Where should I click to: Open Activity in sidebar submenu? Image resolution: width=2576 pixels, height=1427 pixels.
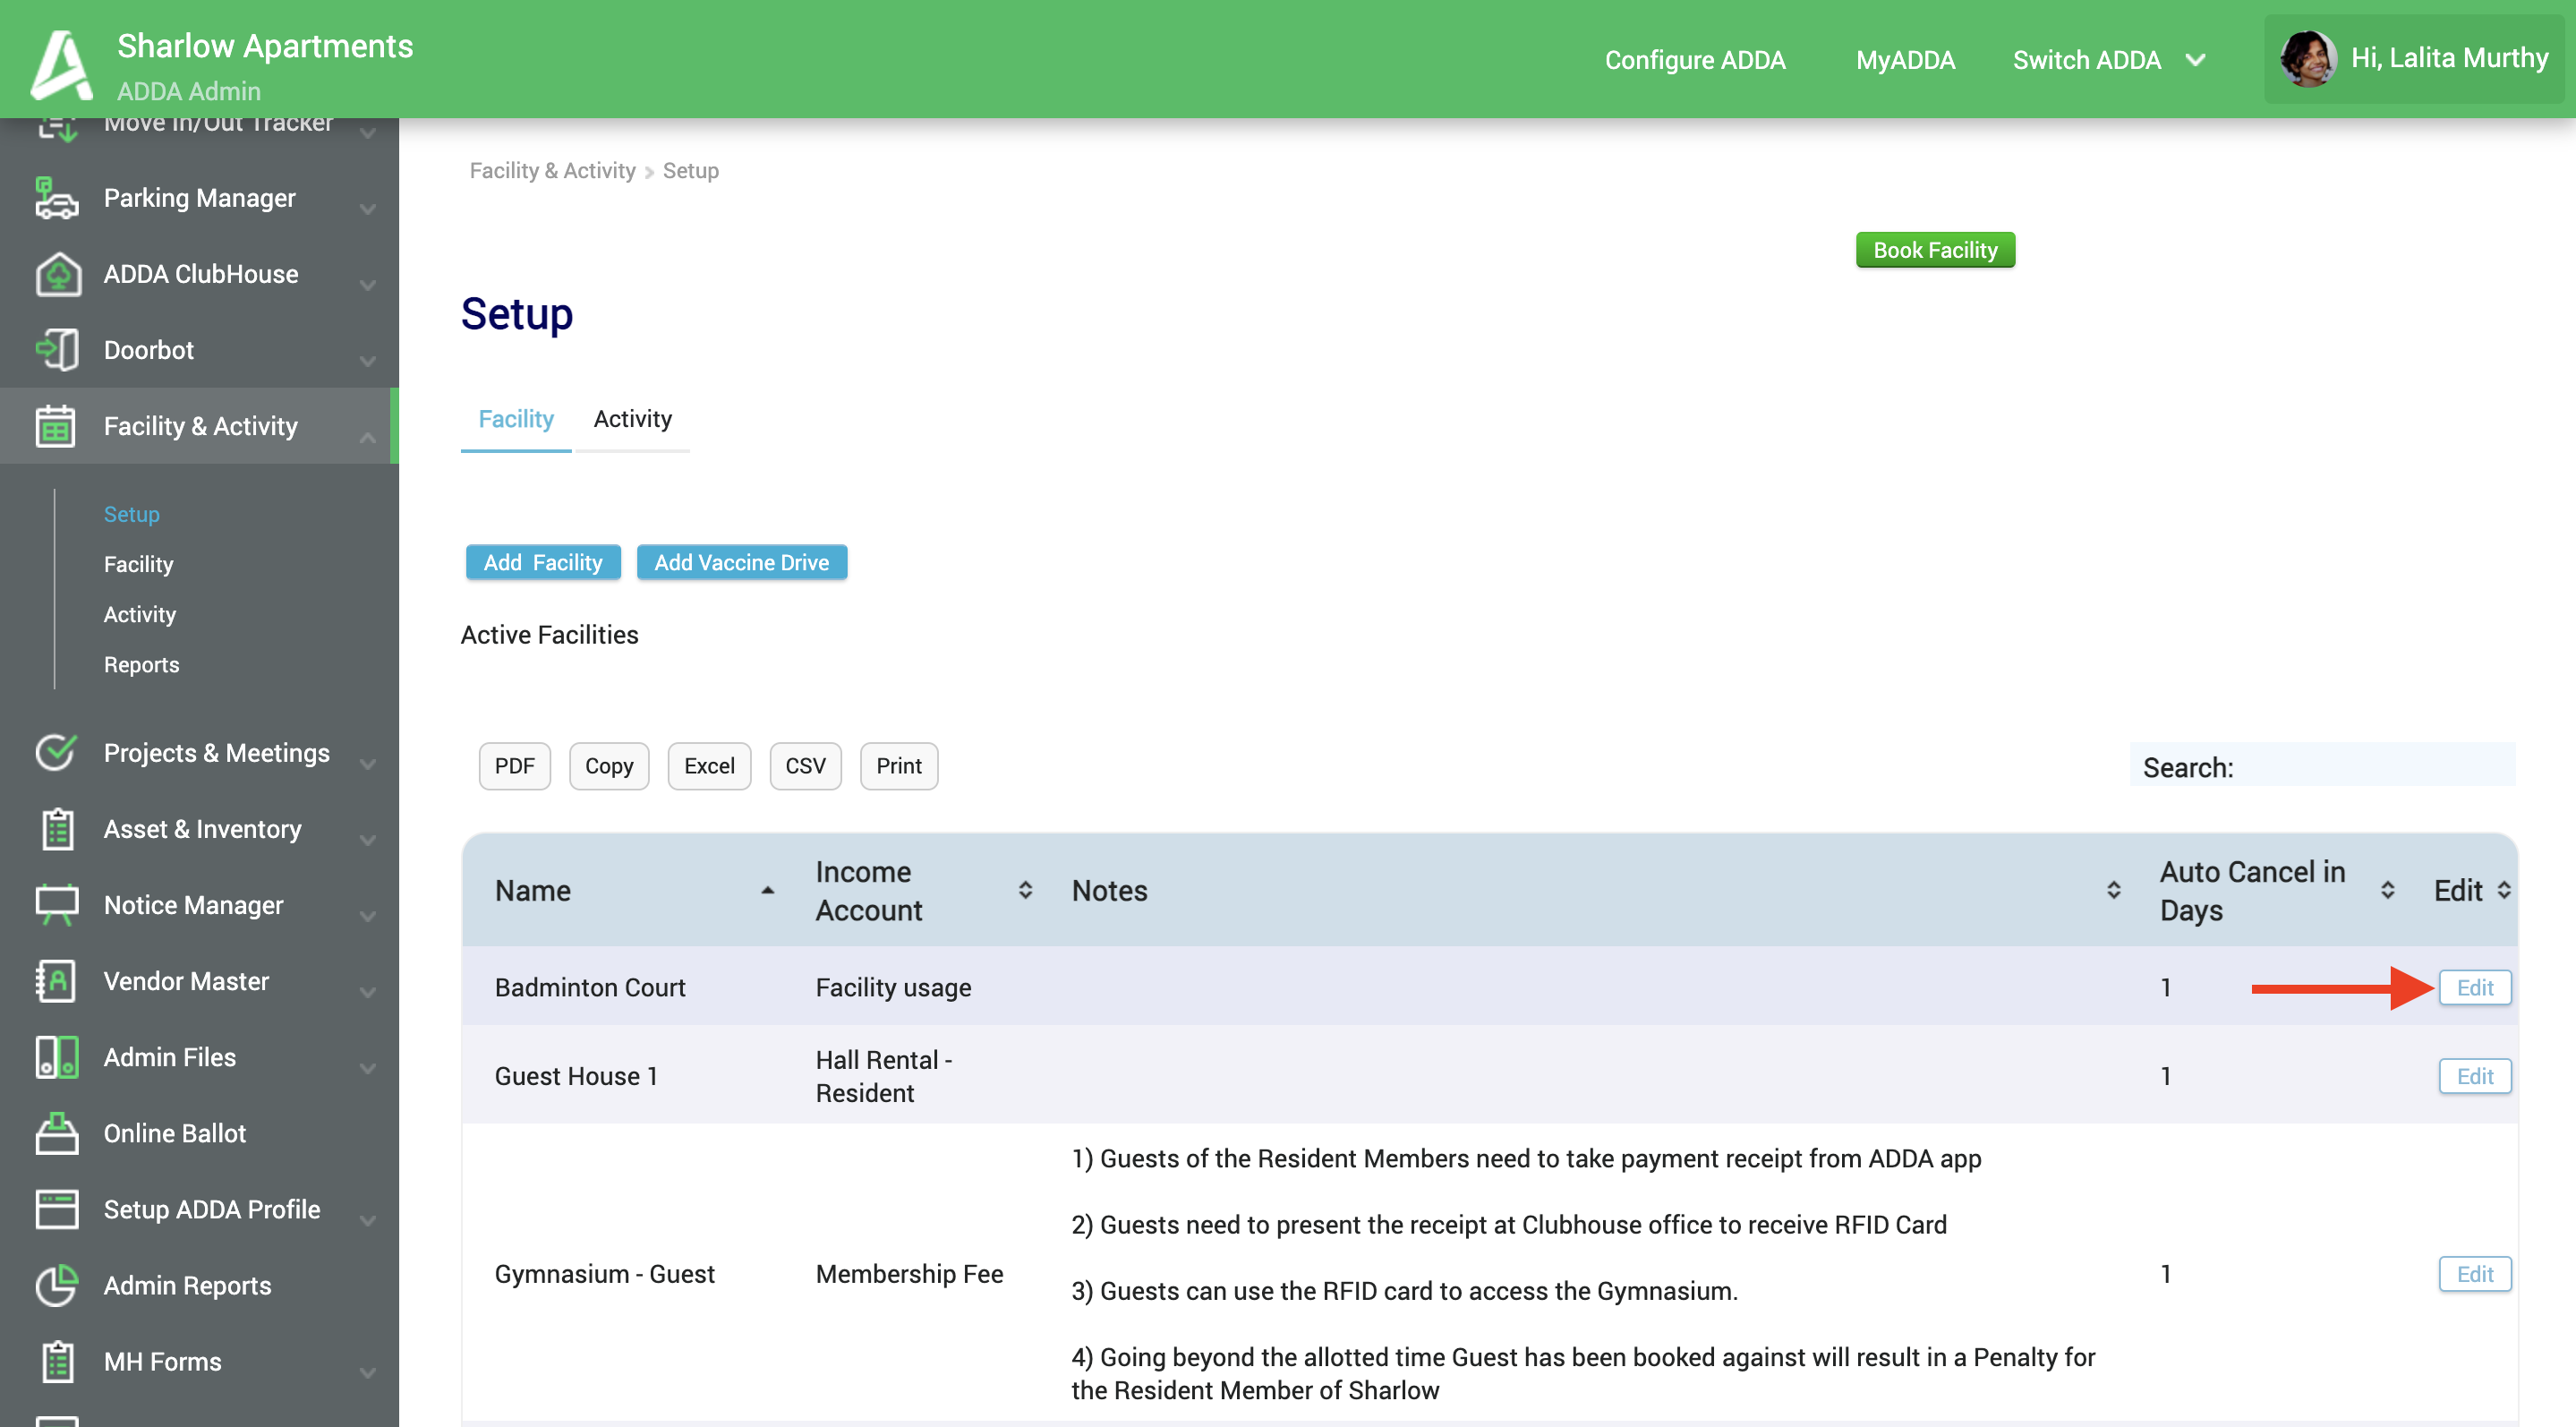click(x=139, y=614)
